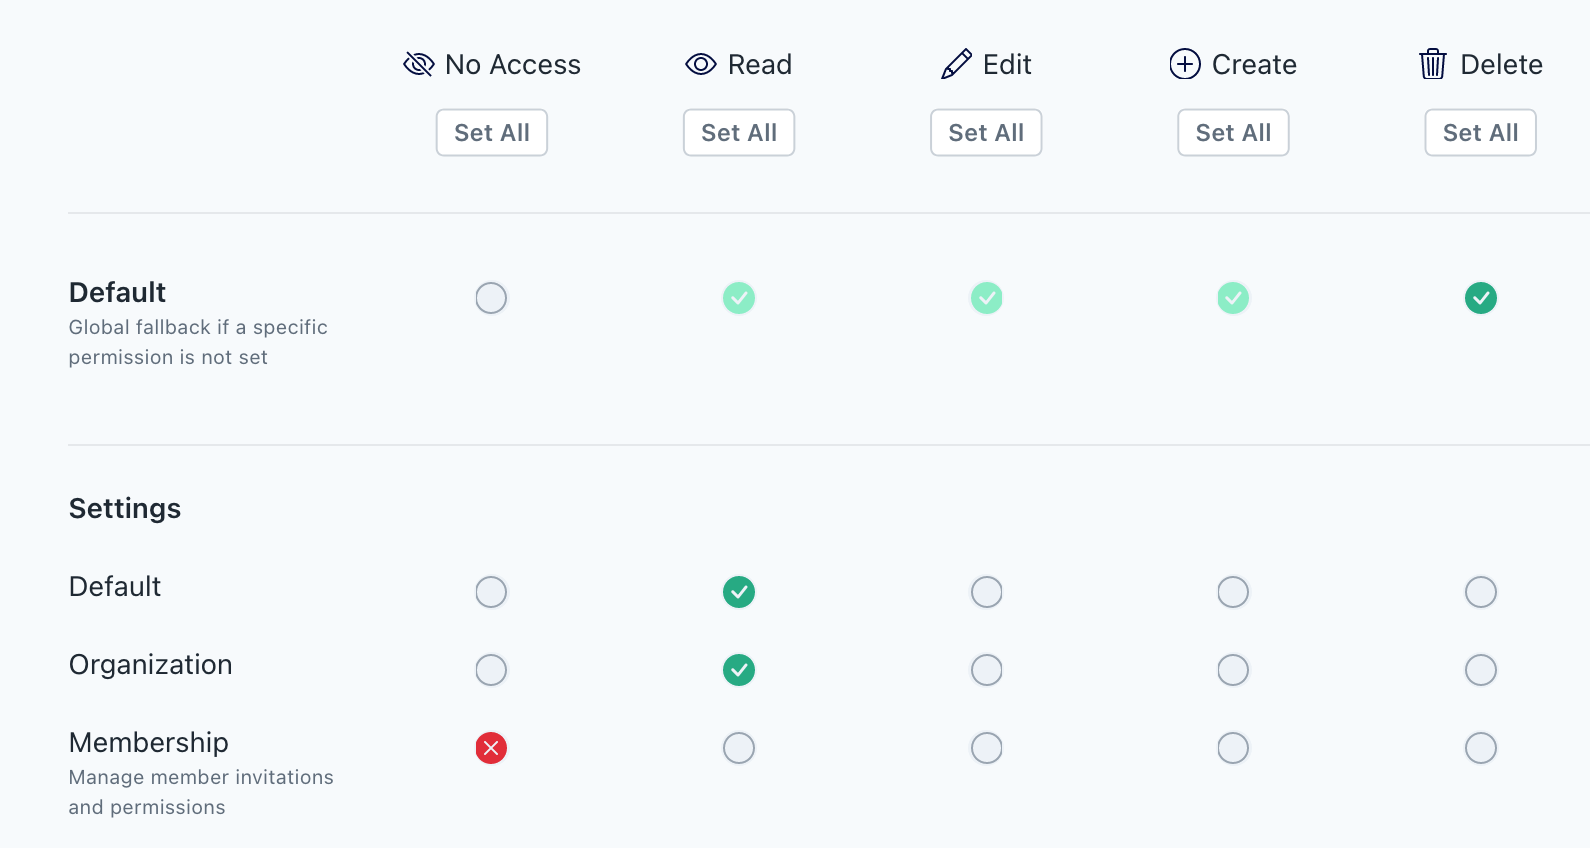
Task: Select No Access for global Default row
Action: coord(491,298)
